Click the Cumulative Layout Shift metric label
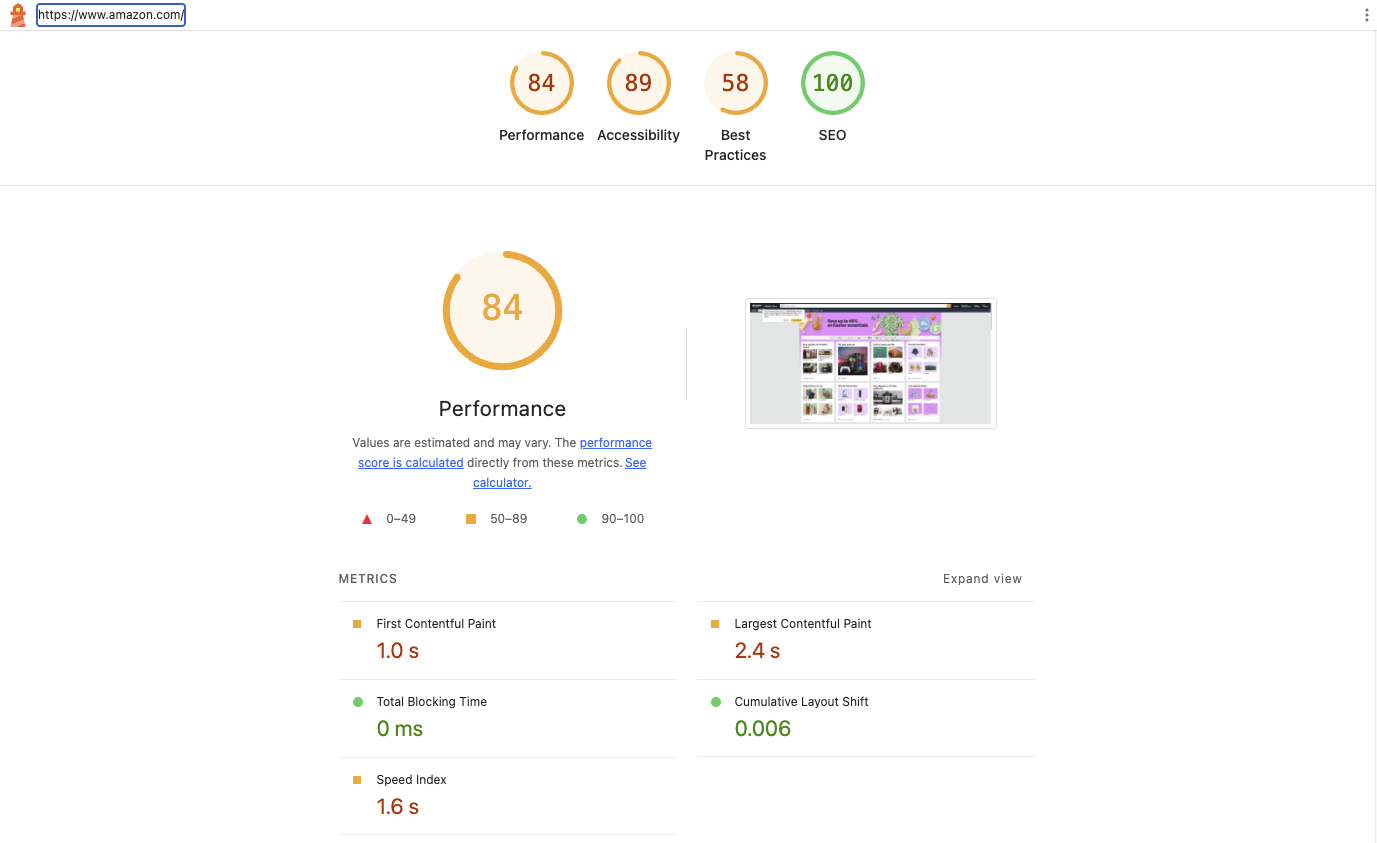The width and height of the screenshot is (1377, 843). pyautogui.click(x=801, y=701)
